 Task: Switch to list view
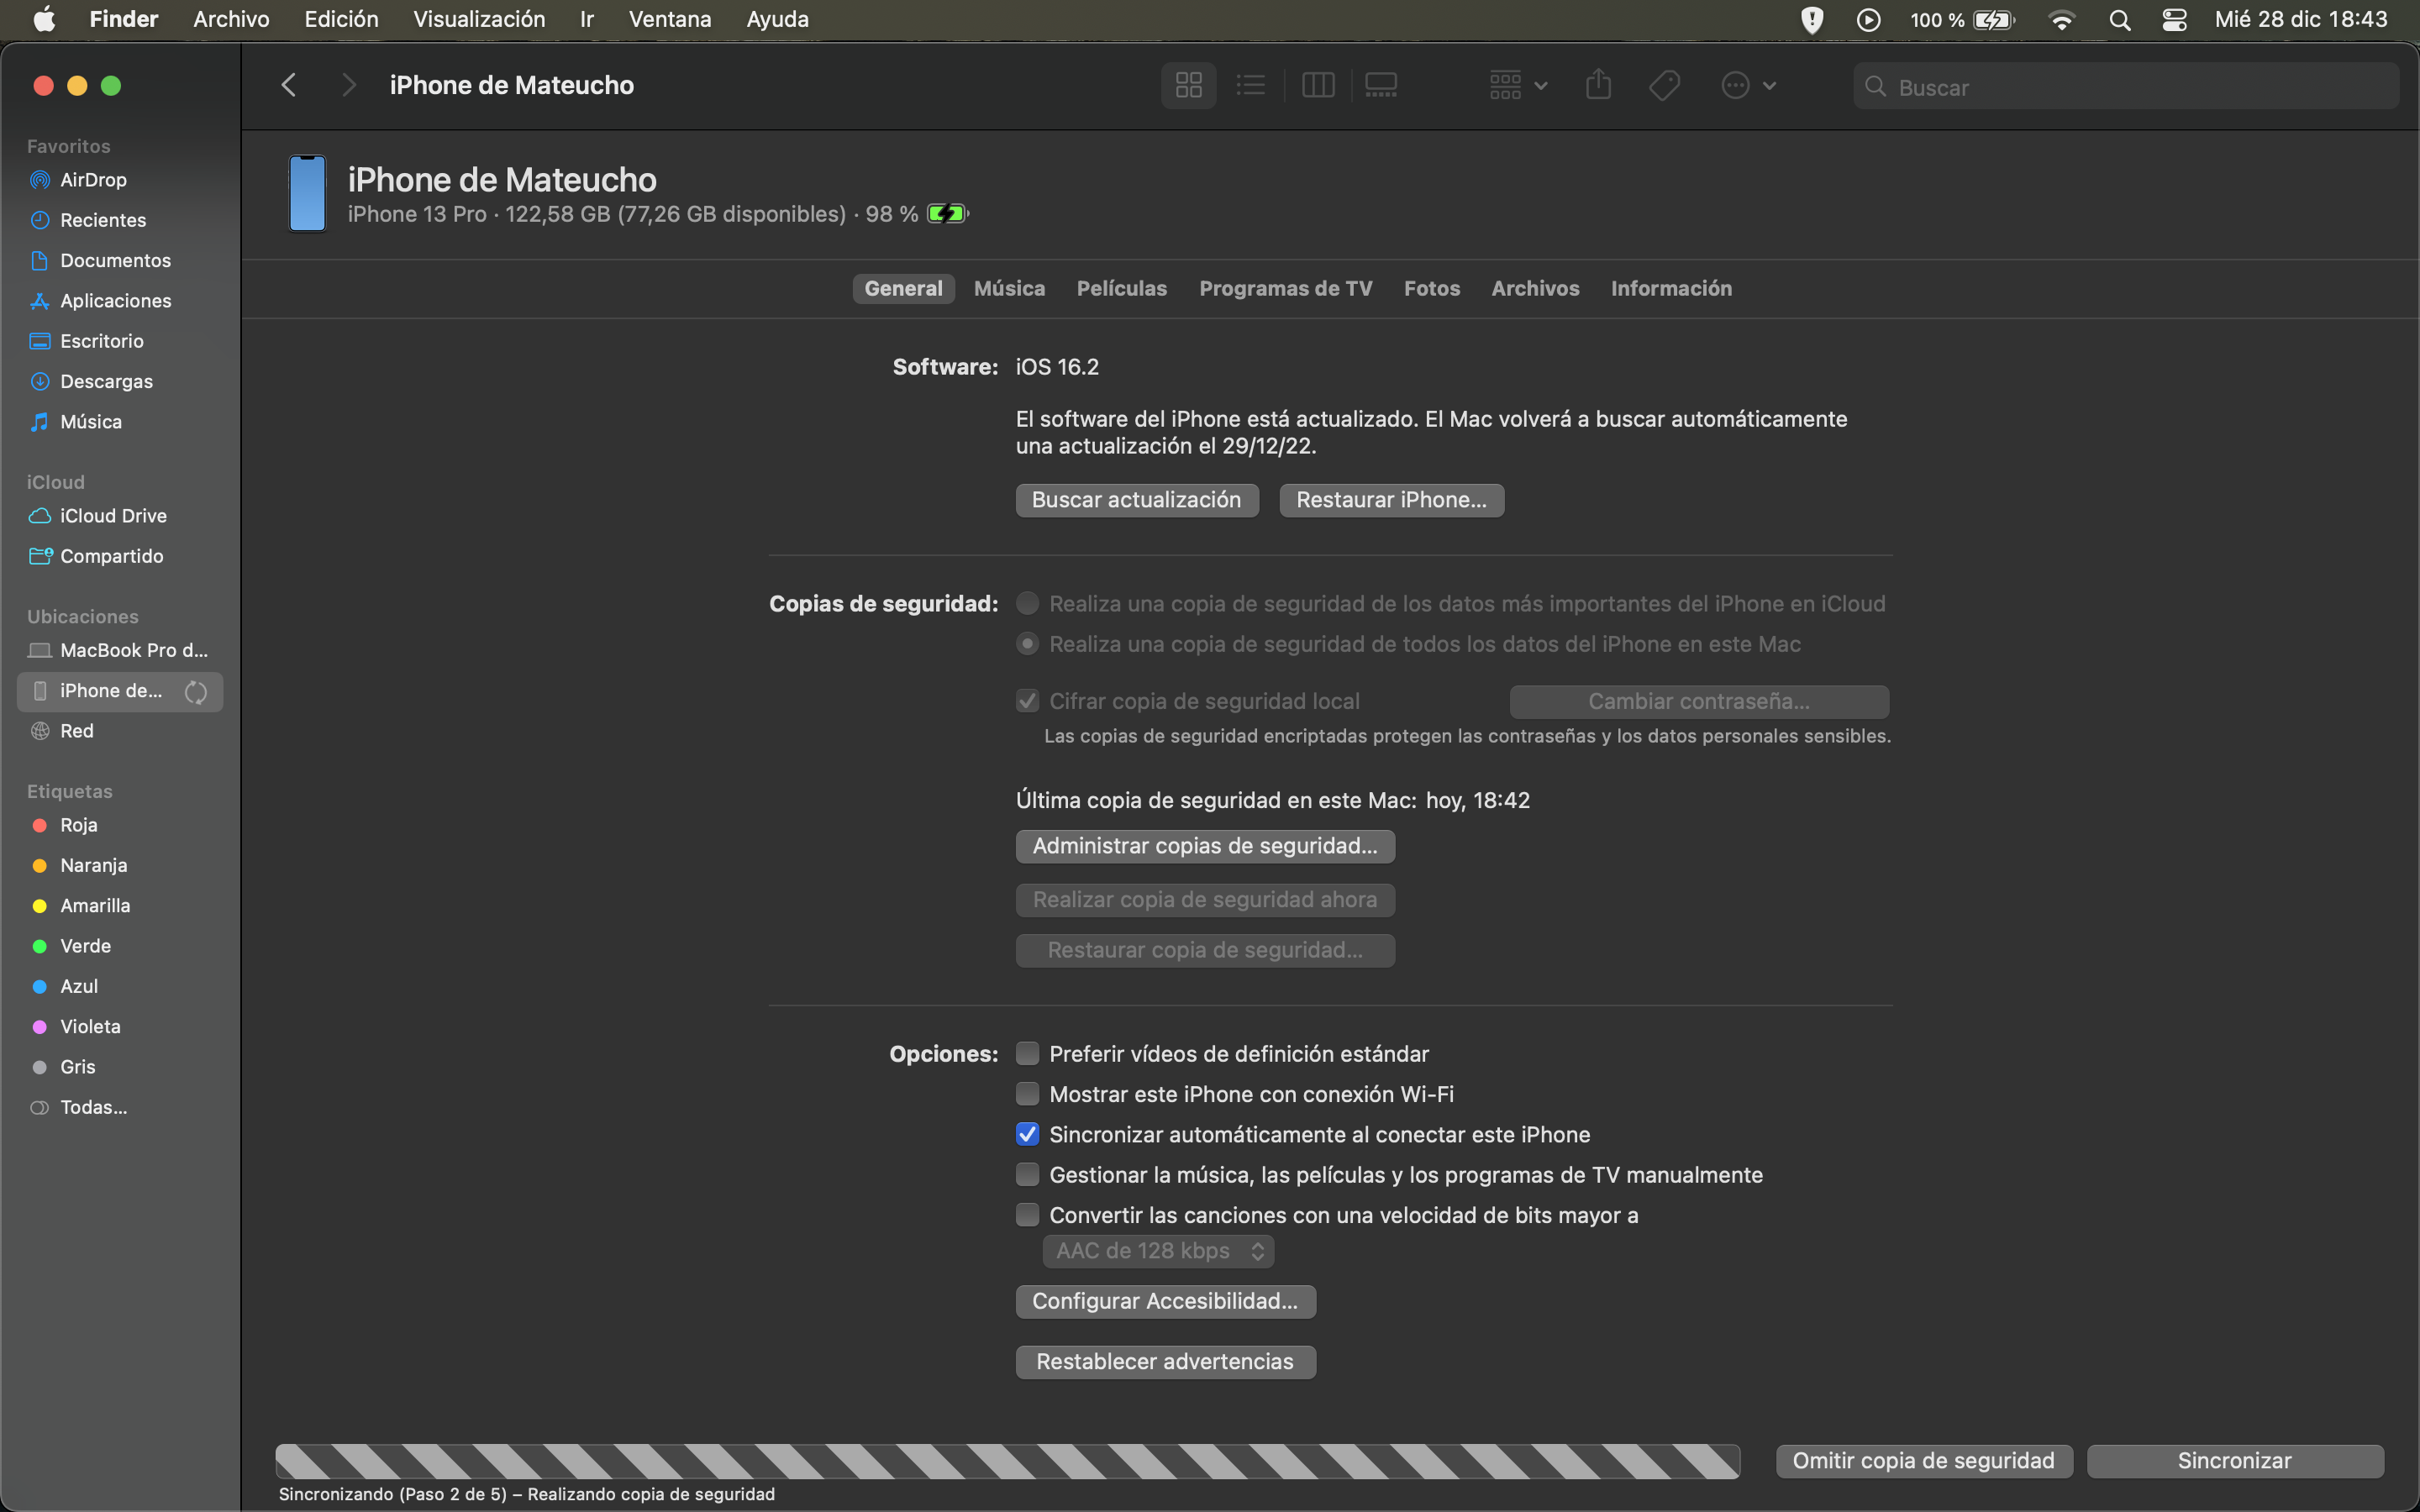click(1250, 86)
